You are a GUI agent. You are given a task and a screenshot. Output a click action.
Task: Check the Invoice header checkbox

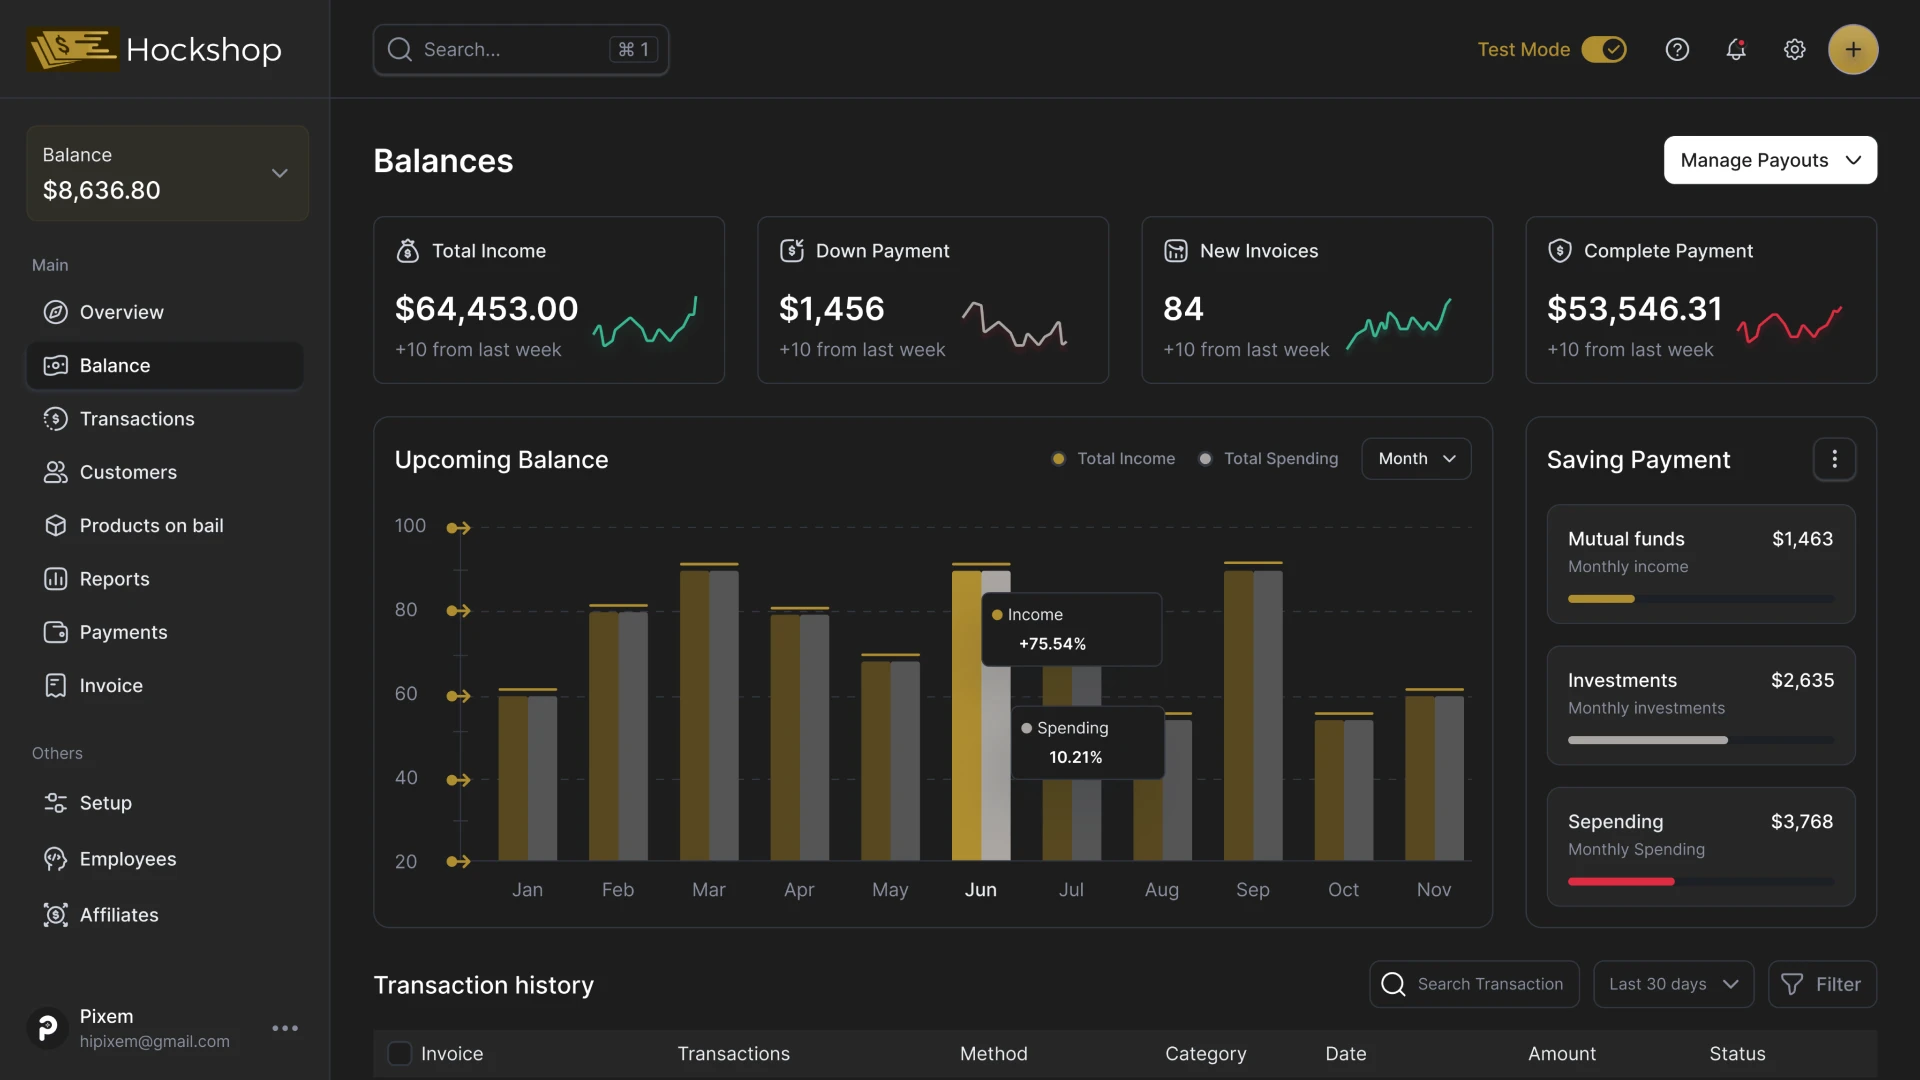(400, 1053)
